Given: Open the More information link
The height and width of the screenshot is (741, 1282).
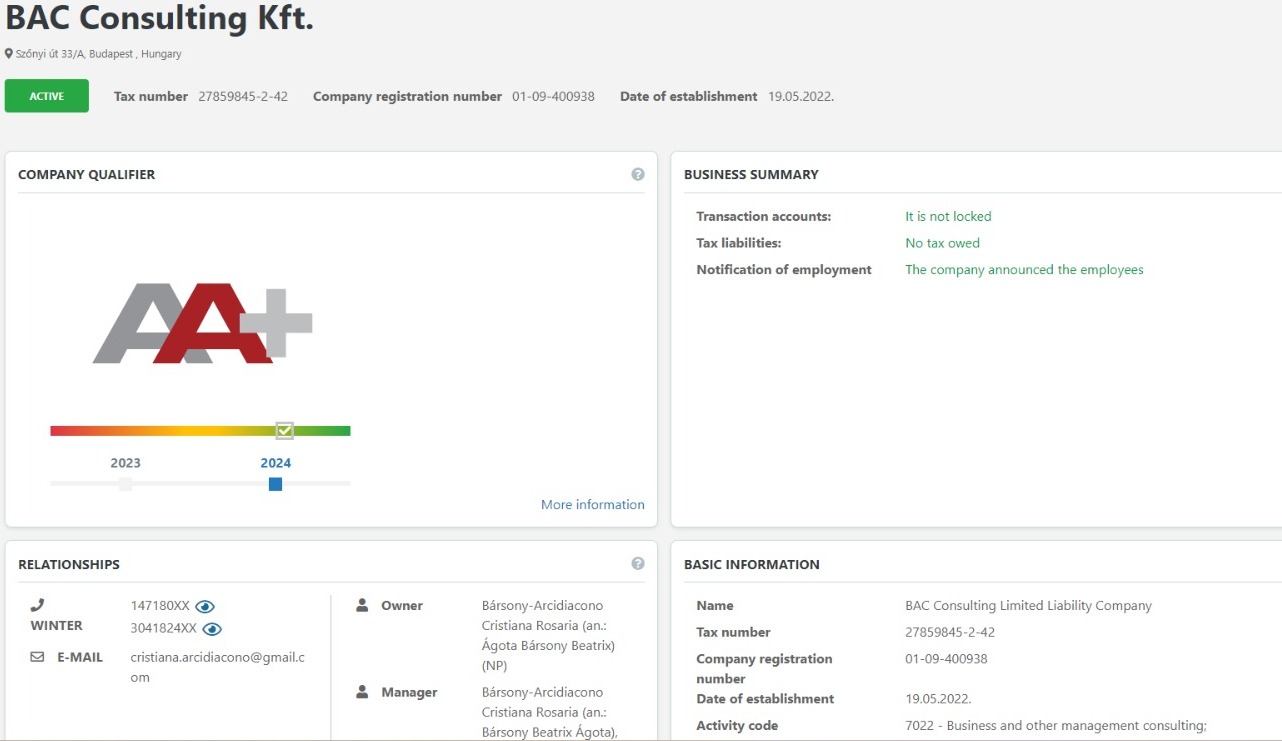Looking at the screenshot, I should pos(593,505).
